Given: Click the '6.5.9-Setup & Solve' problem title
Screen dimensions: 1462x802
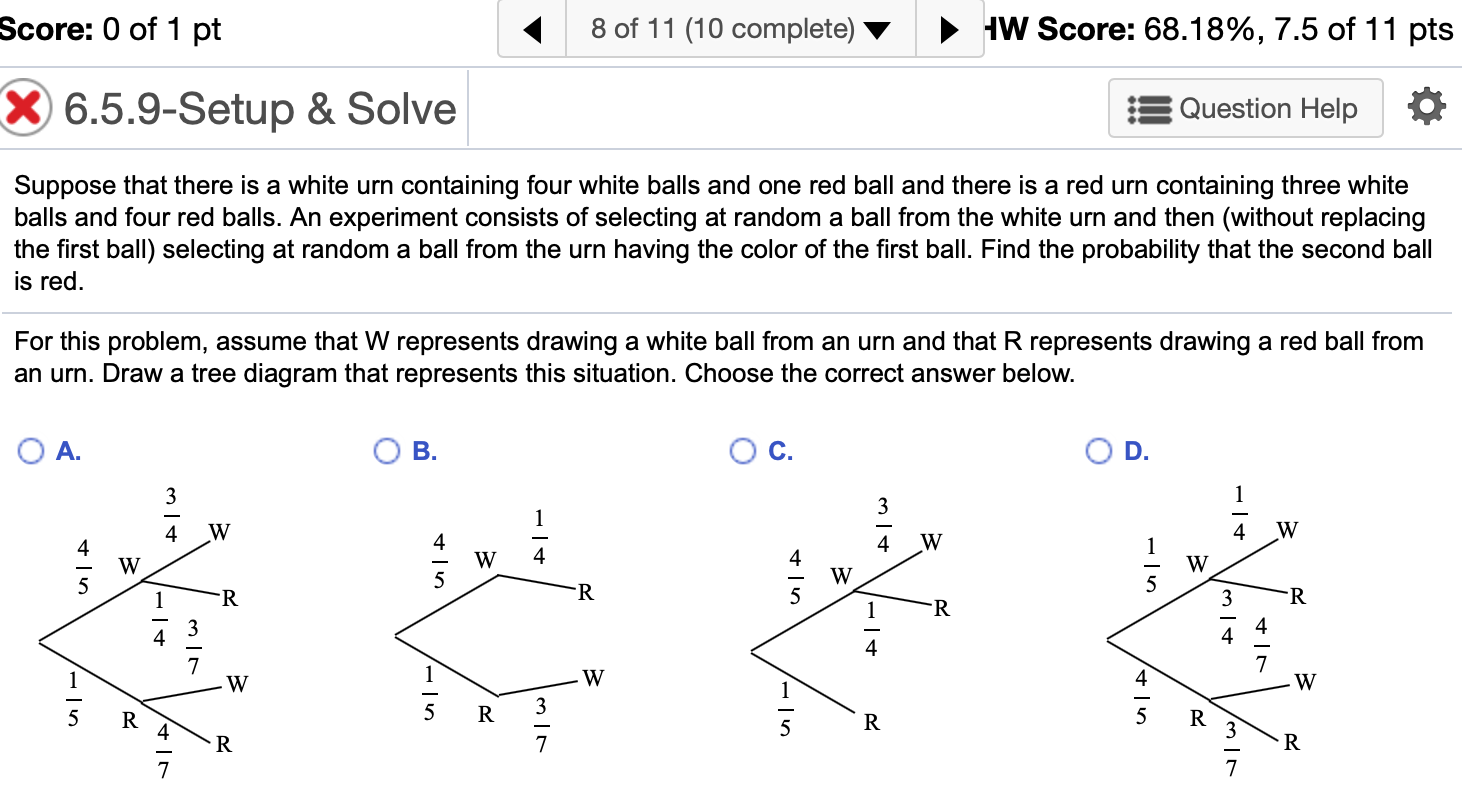Looking at the screenshot, I should (258, 108).
